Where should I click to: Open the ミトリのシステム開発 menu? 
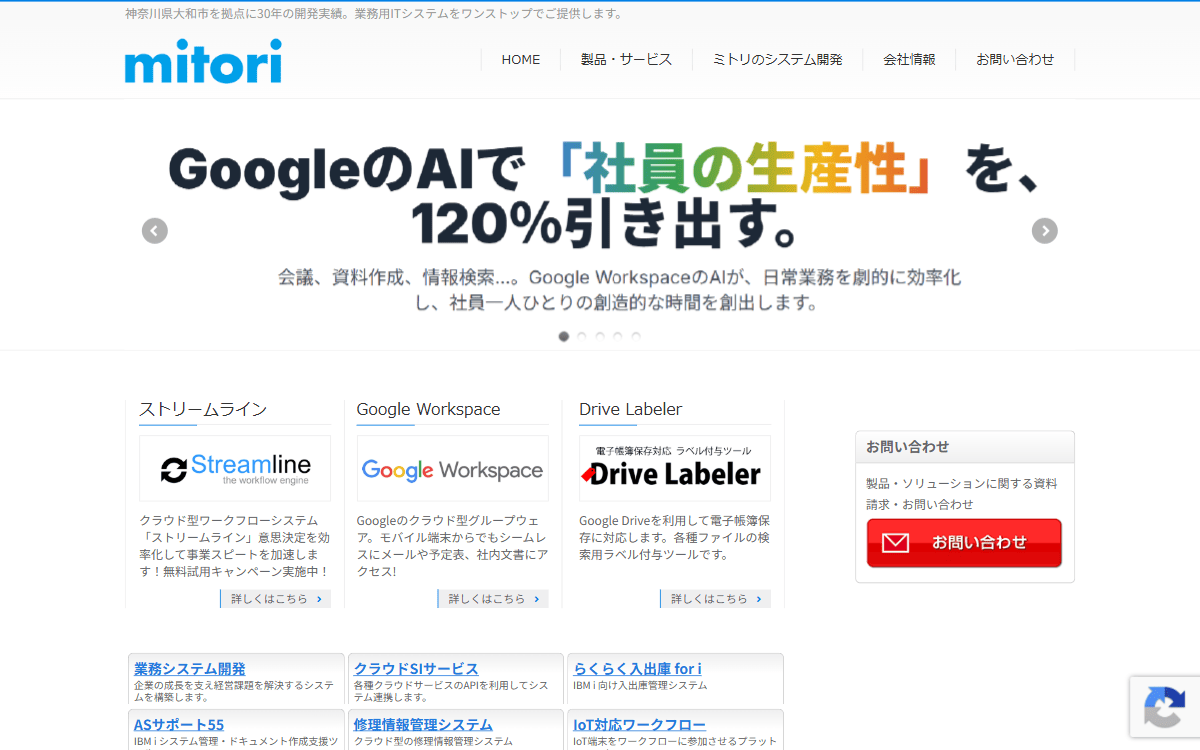tap(778, 60)
